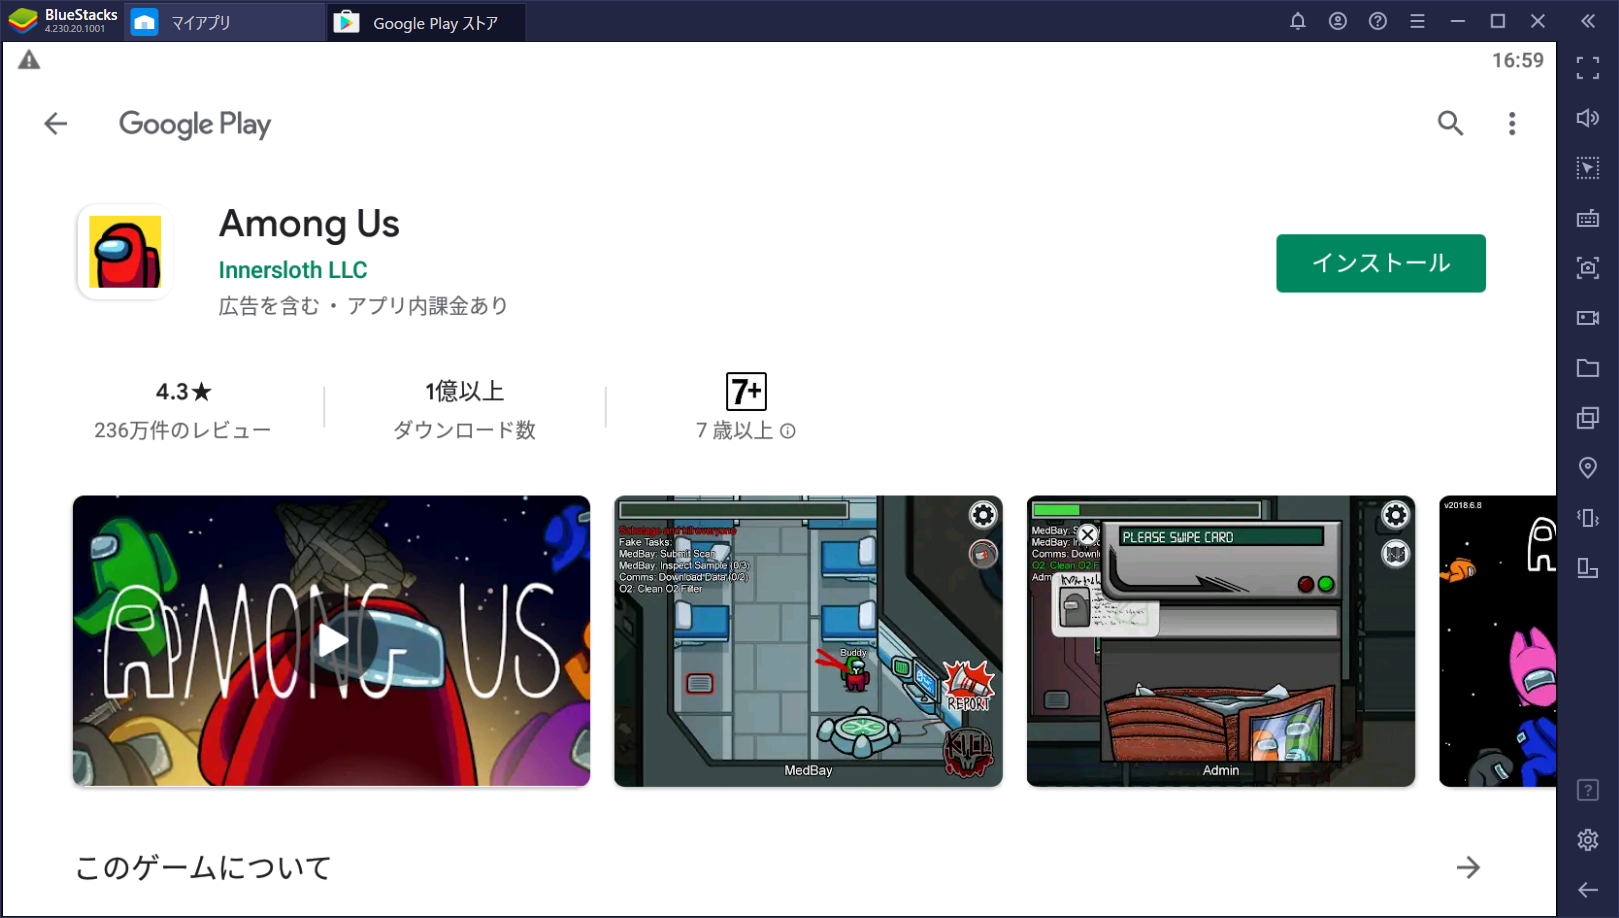The image size is (1619, 918).
Task: Play the Among Us trailer video
Action: 331,641
